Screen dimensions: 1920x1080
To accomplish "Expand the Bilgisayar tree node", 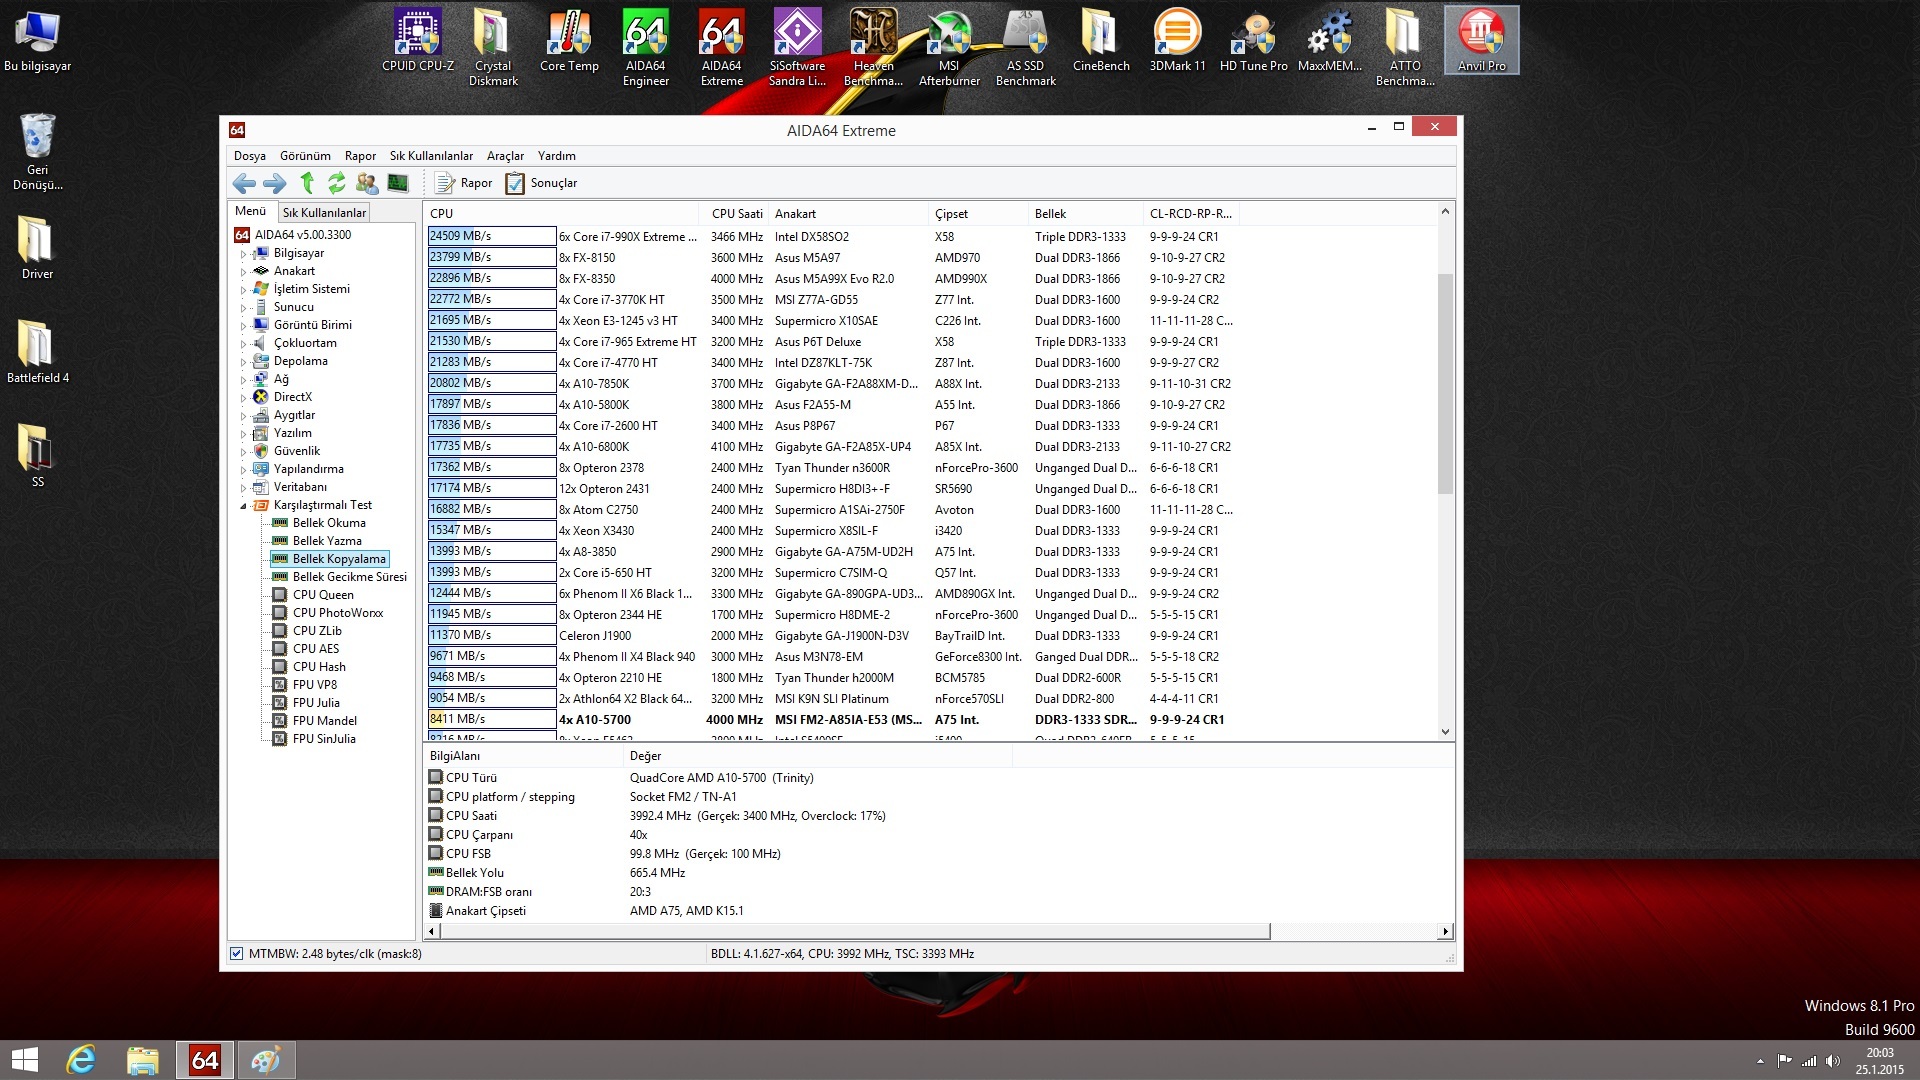I will (243, 254).
